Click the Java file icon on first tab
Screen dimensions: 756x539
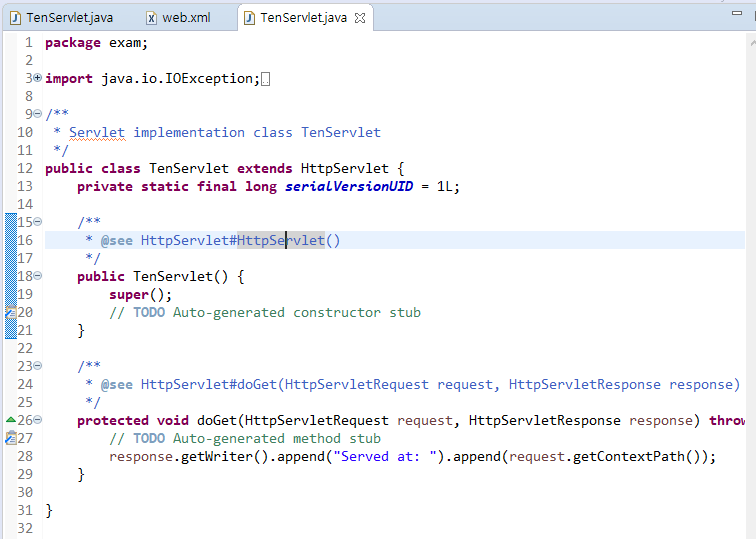pos(15,18)
